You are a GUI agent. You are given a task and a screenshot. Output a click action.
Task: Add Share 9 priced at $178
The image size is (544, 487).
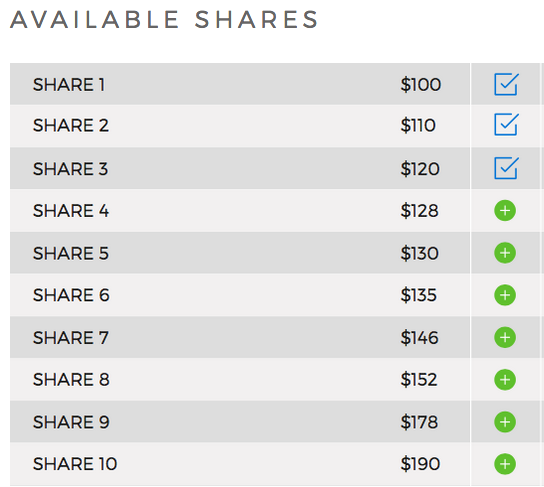pyautogui.click(x=505, y=422)
